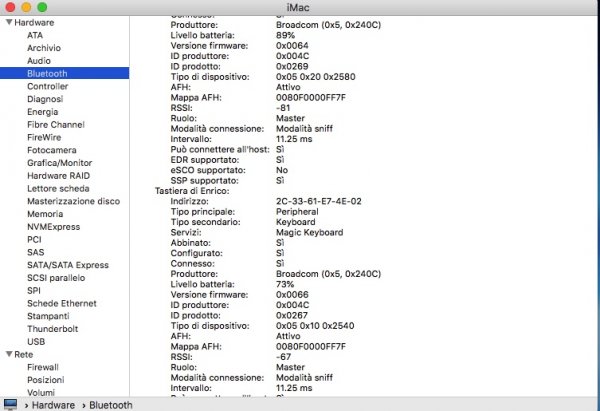Select Firewall under Rete

tap(42, 367)
